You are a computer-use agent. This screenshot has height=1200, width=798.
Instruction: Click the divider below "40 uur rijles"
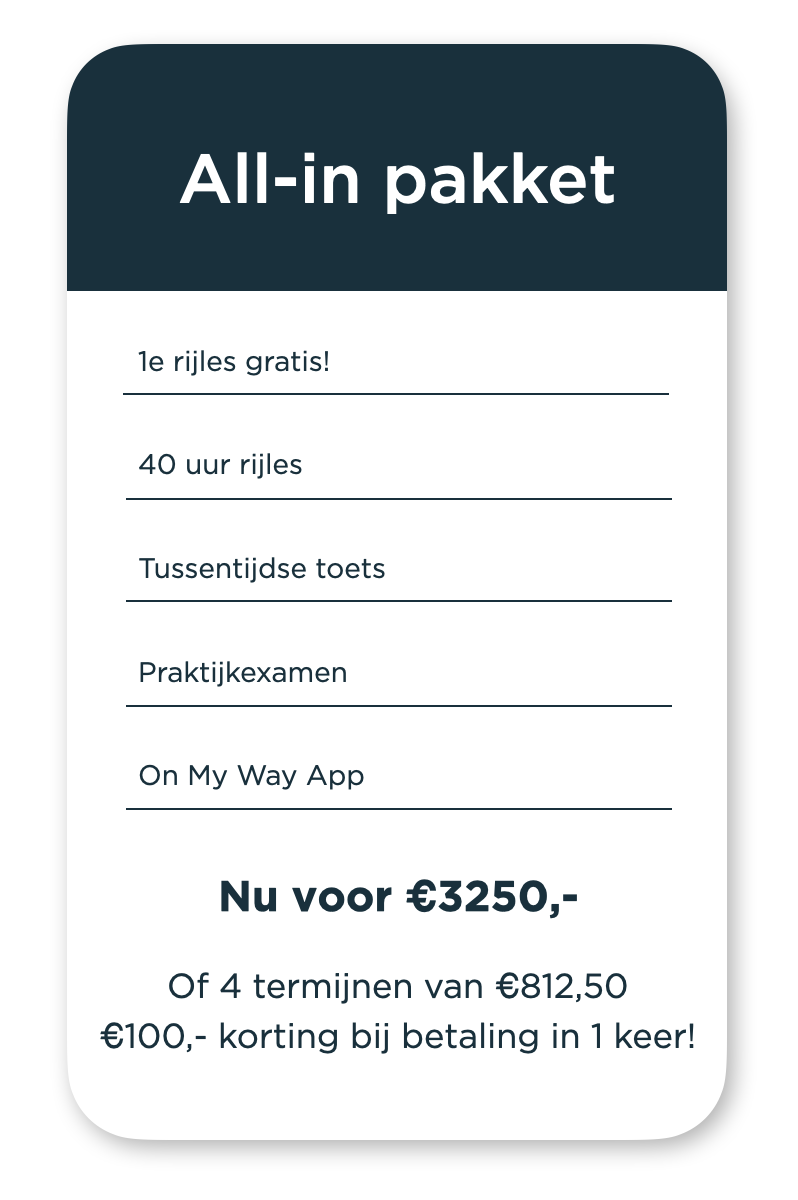[398, 498]
